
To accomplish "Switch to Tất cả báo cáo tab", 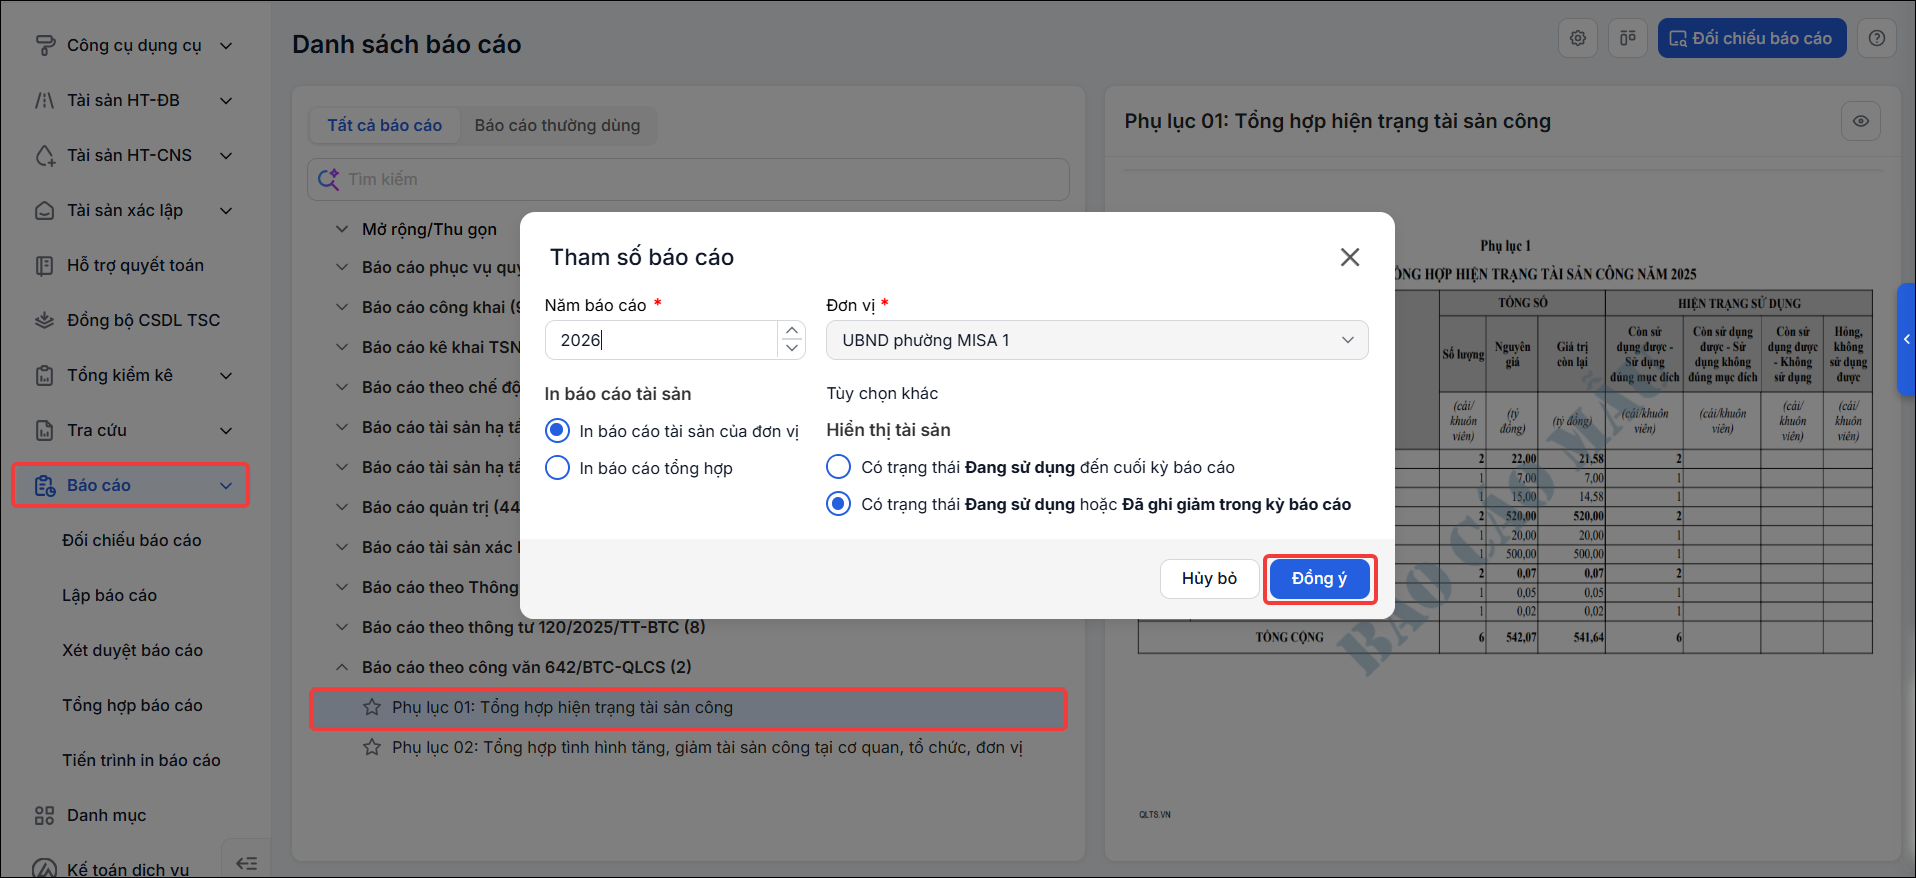I will click(x=385, y=125).
